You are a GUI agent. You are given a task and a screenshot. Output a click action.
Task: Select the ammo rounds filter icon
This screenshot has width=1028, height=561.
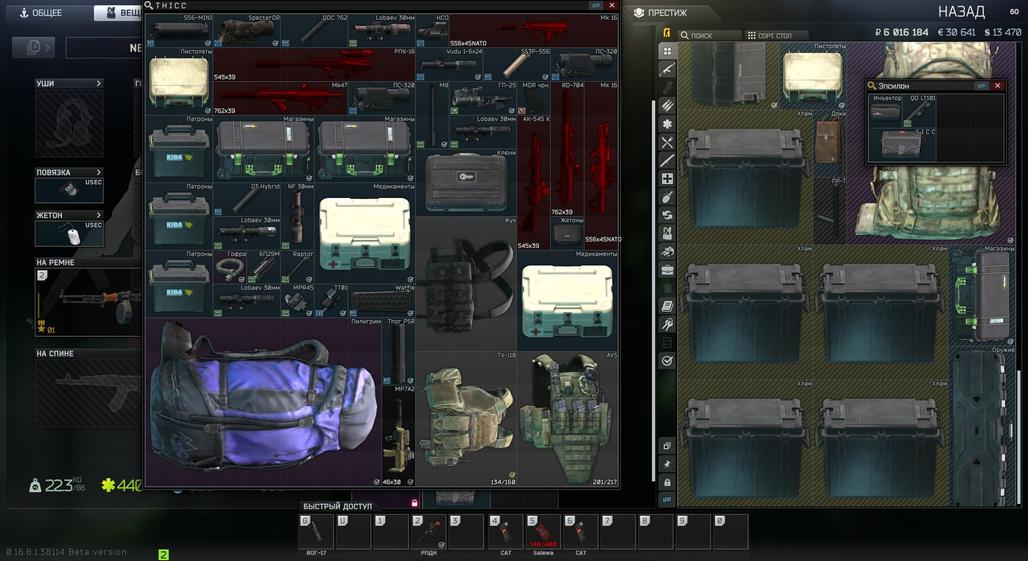point(667,106)
